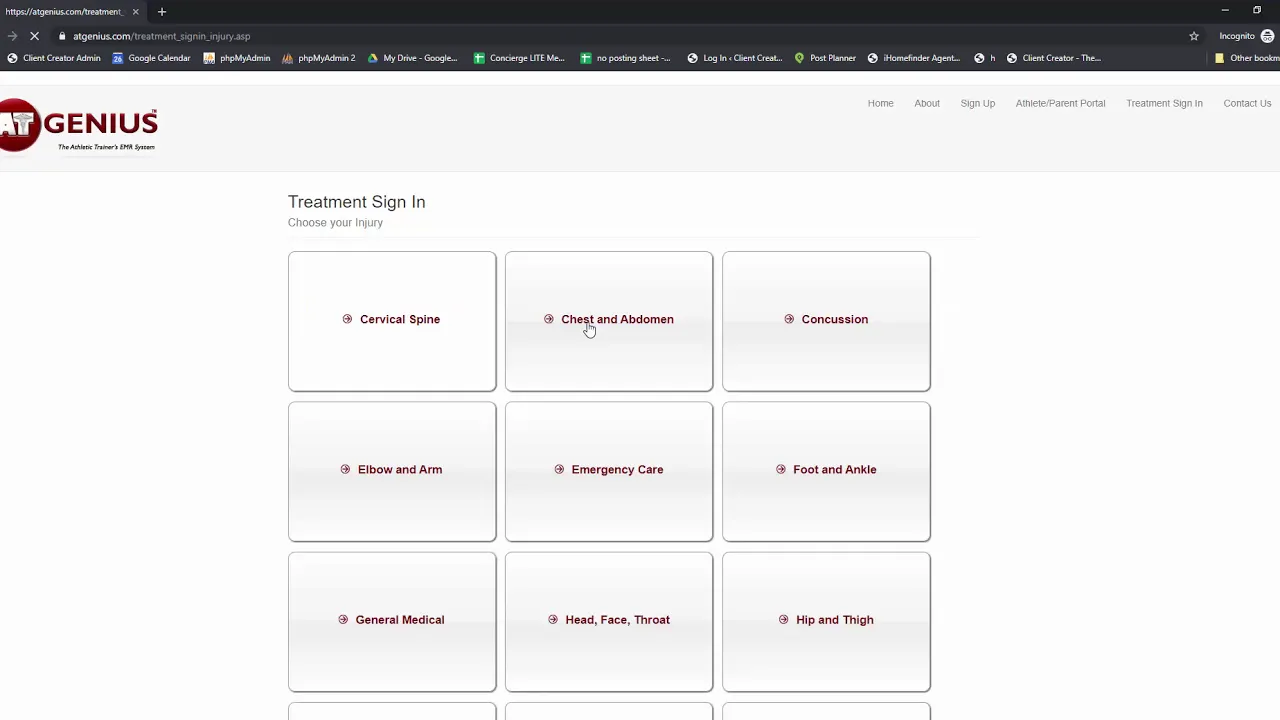
Task: Open the Incognito profile indicator
Action: click(1246, 36)
